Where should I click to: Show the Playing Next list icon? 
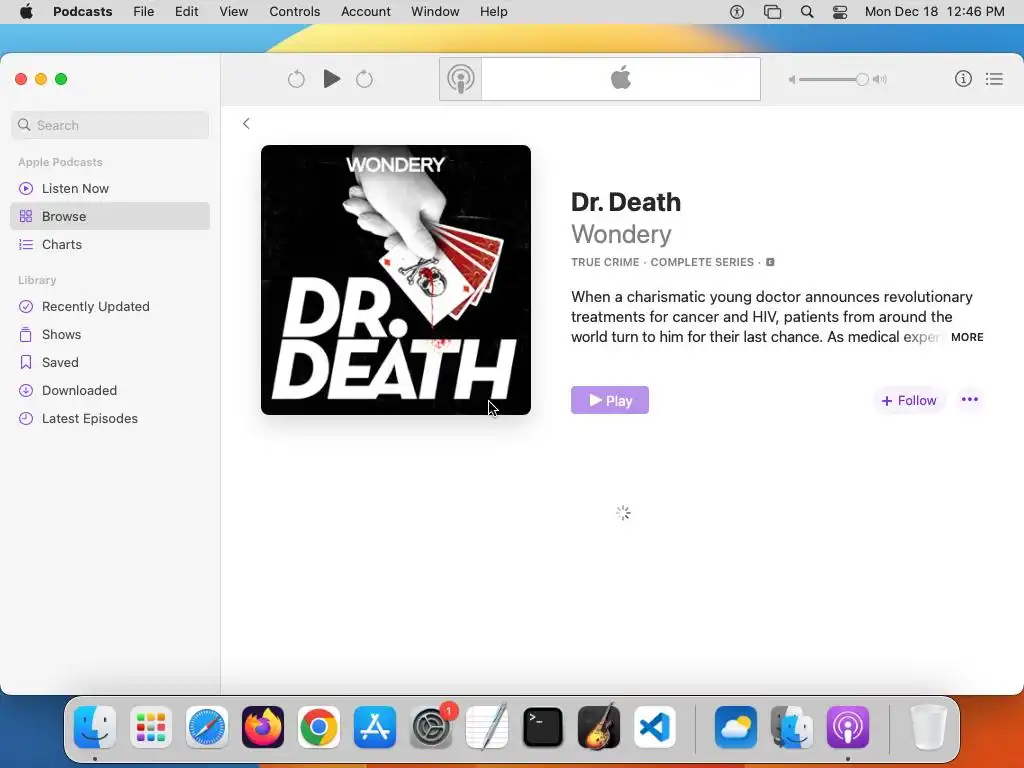click(x=994, y=79)
